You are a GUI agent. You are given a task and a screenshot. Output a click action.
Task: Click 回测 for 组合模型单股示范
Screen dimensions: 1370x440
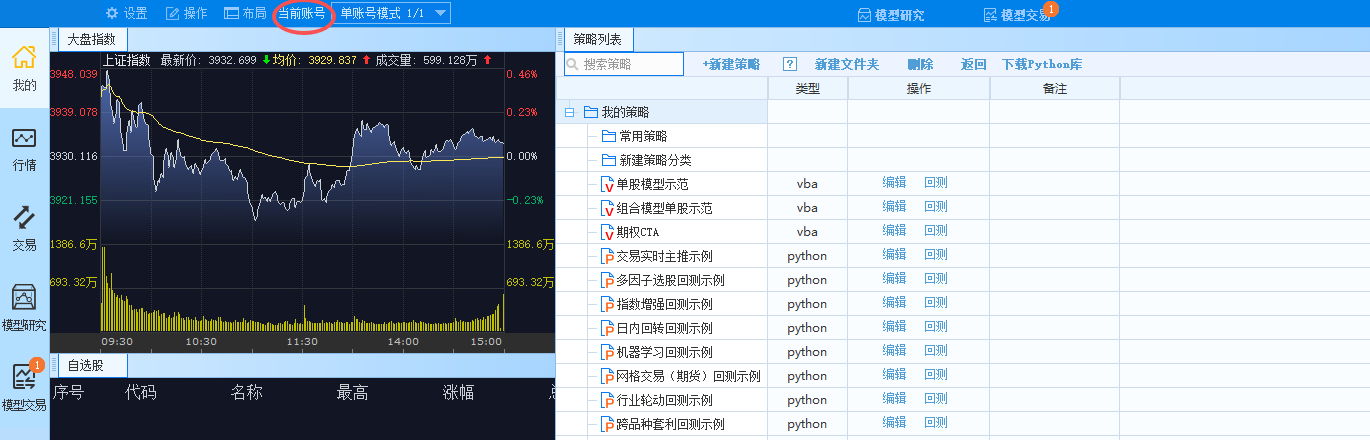pos(936,206)
